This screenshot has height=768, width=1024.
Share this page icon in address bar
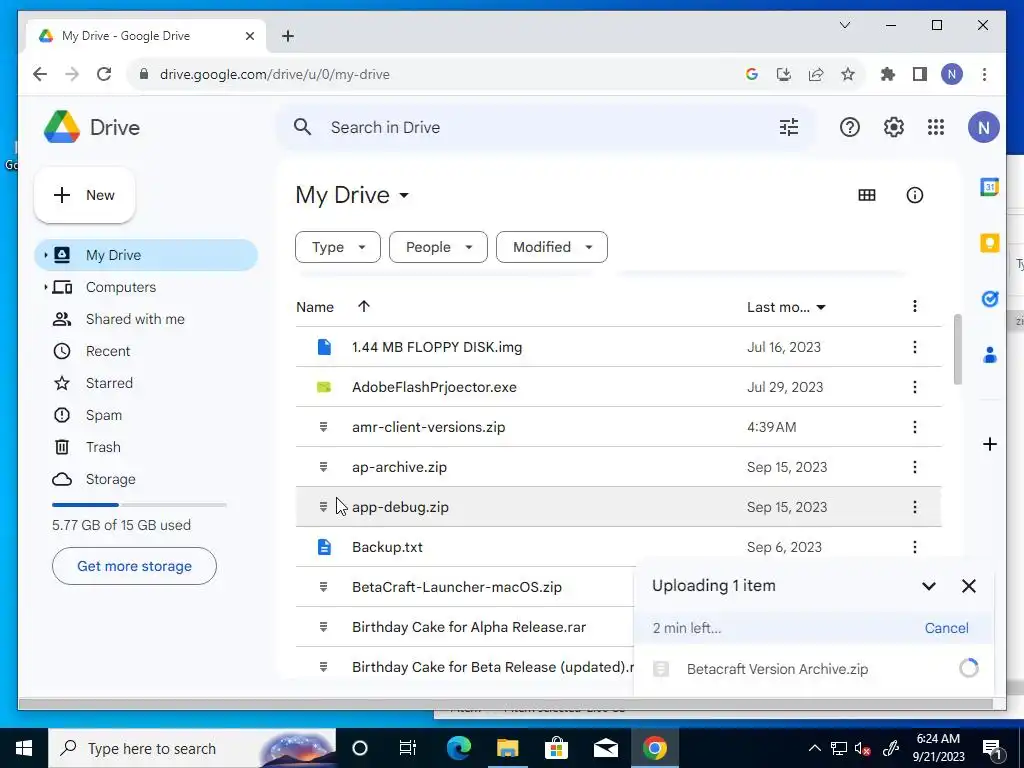click(816, 74)
